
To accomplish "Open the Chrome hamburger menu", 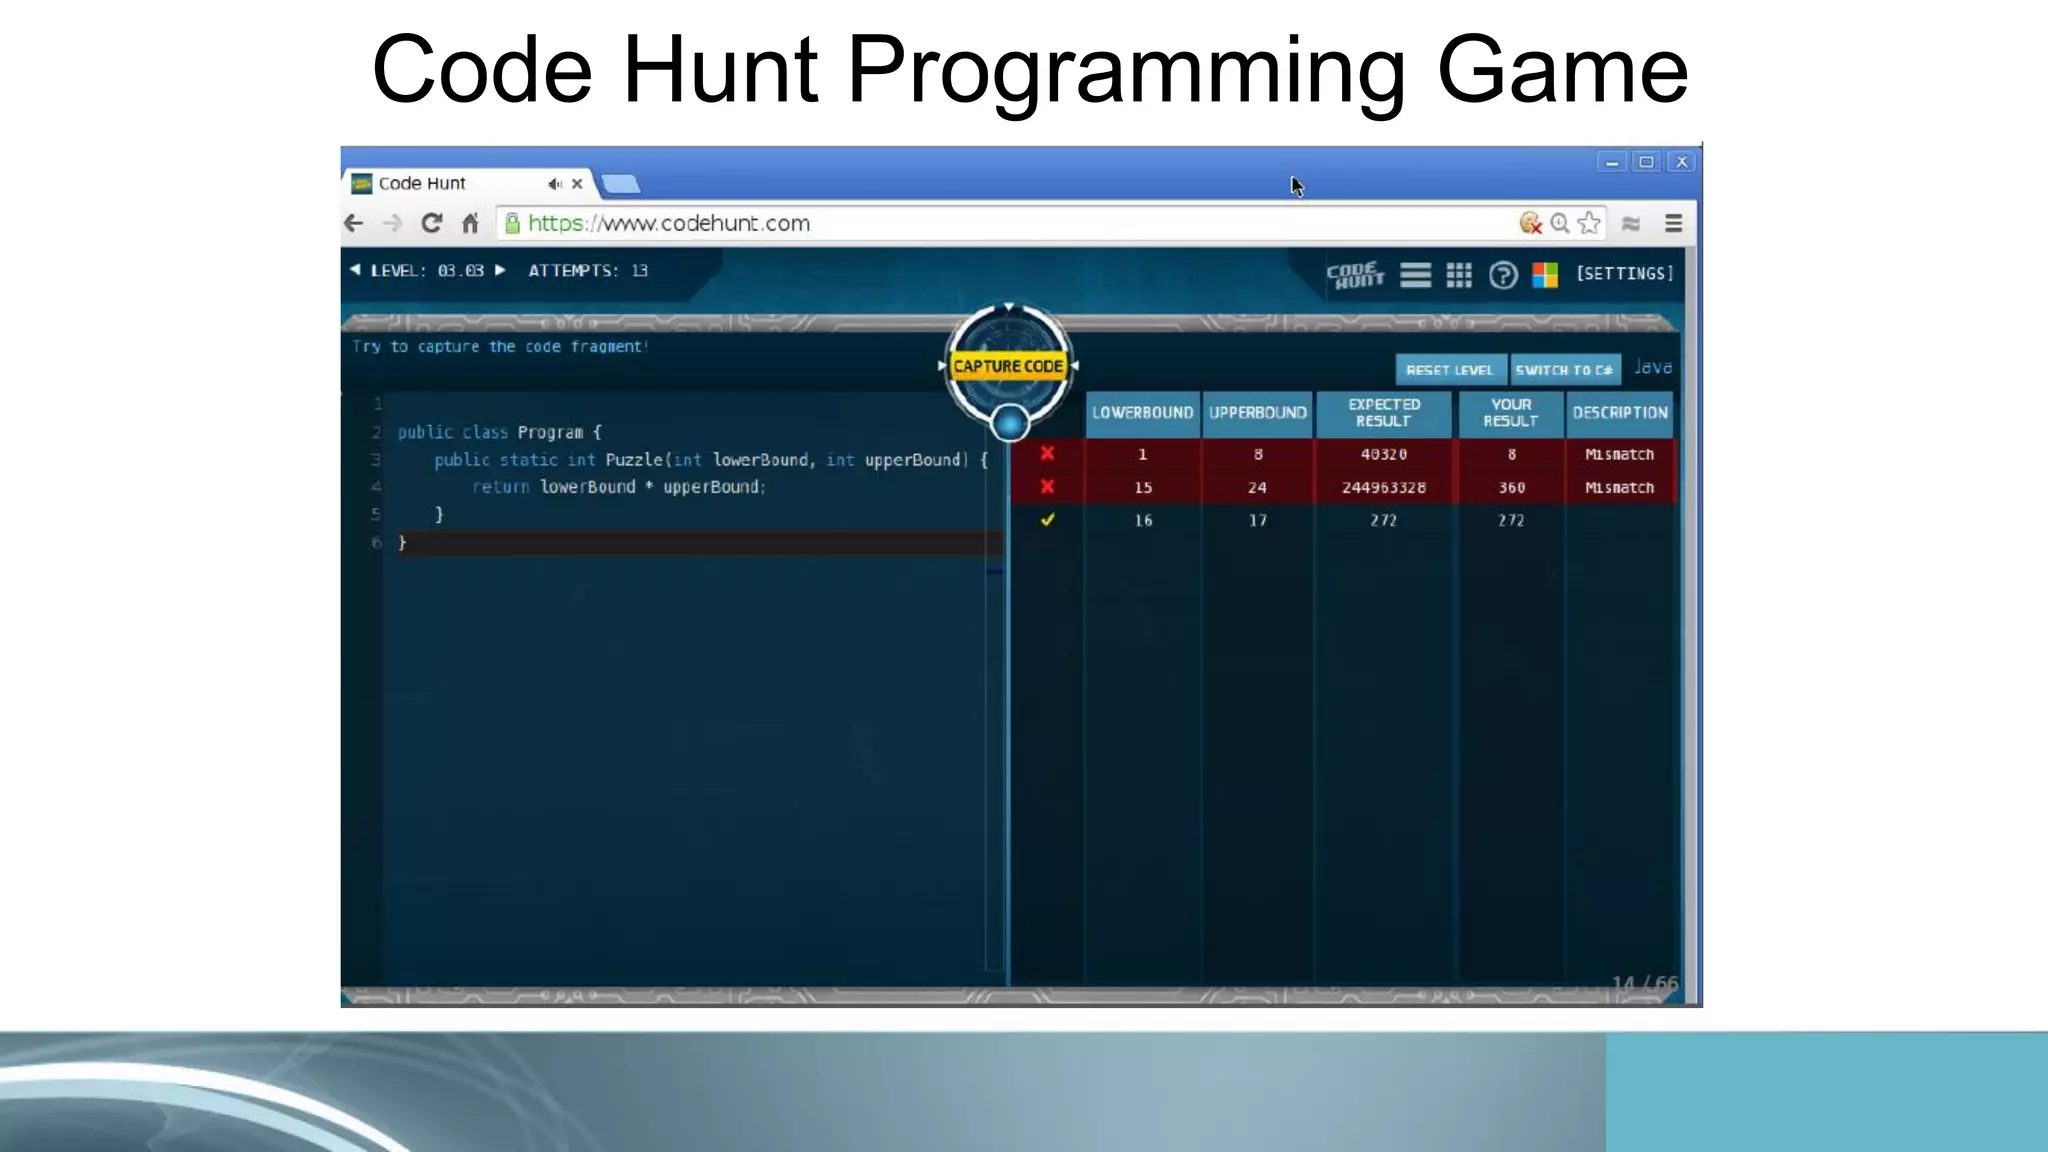I will tap(1673, 223).
